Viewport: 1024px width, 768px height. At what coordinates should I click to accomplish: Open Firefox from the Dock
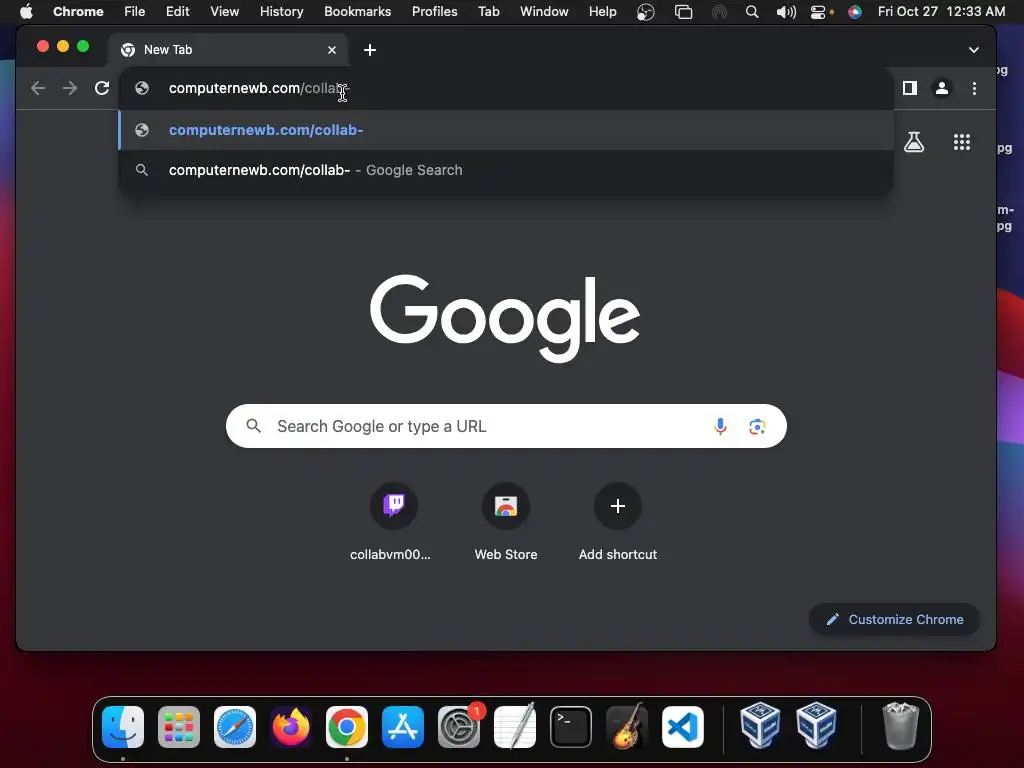tap(291, 727)
